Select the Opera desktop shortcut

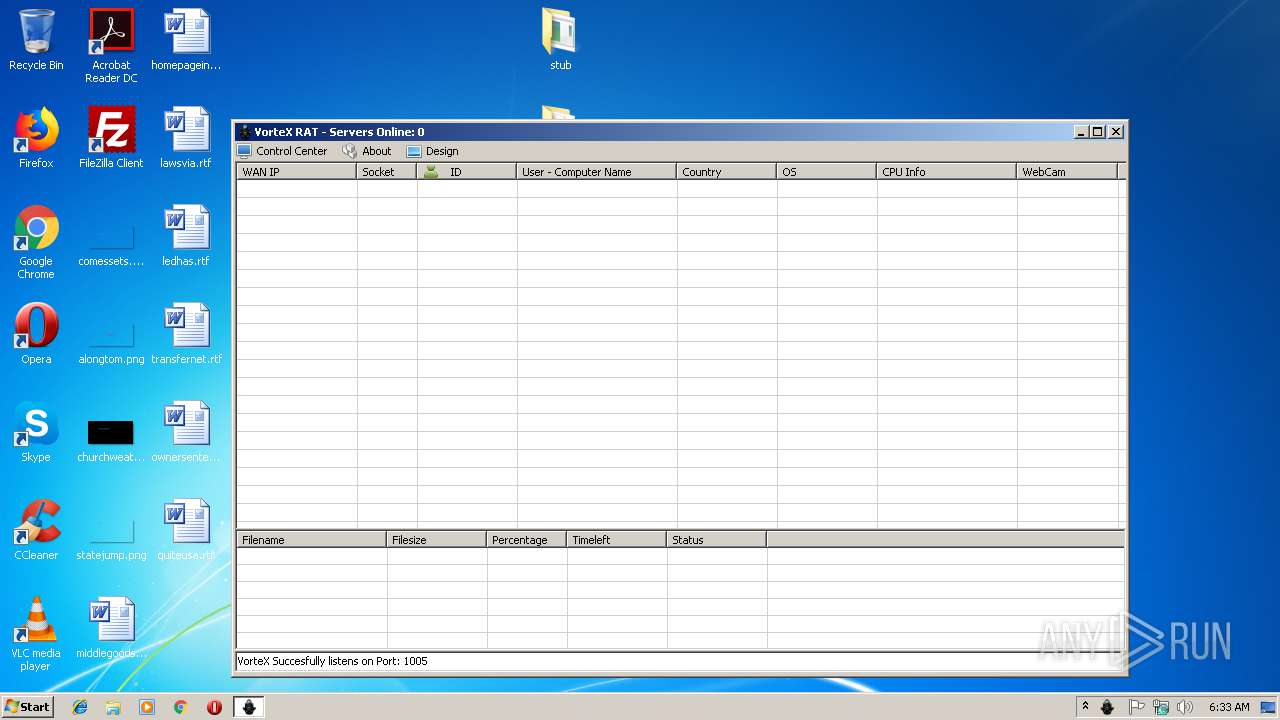(x=36, y=334)
